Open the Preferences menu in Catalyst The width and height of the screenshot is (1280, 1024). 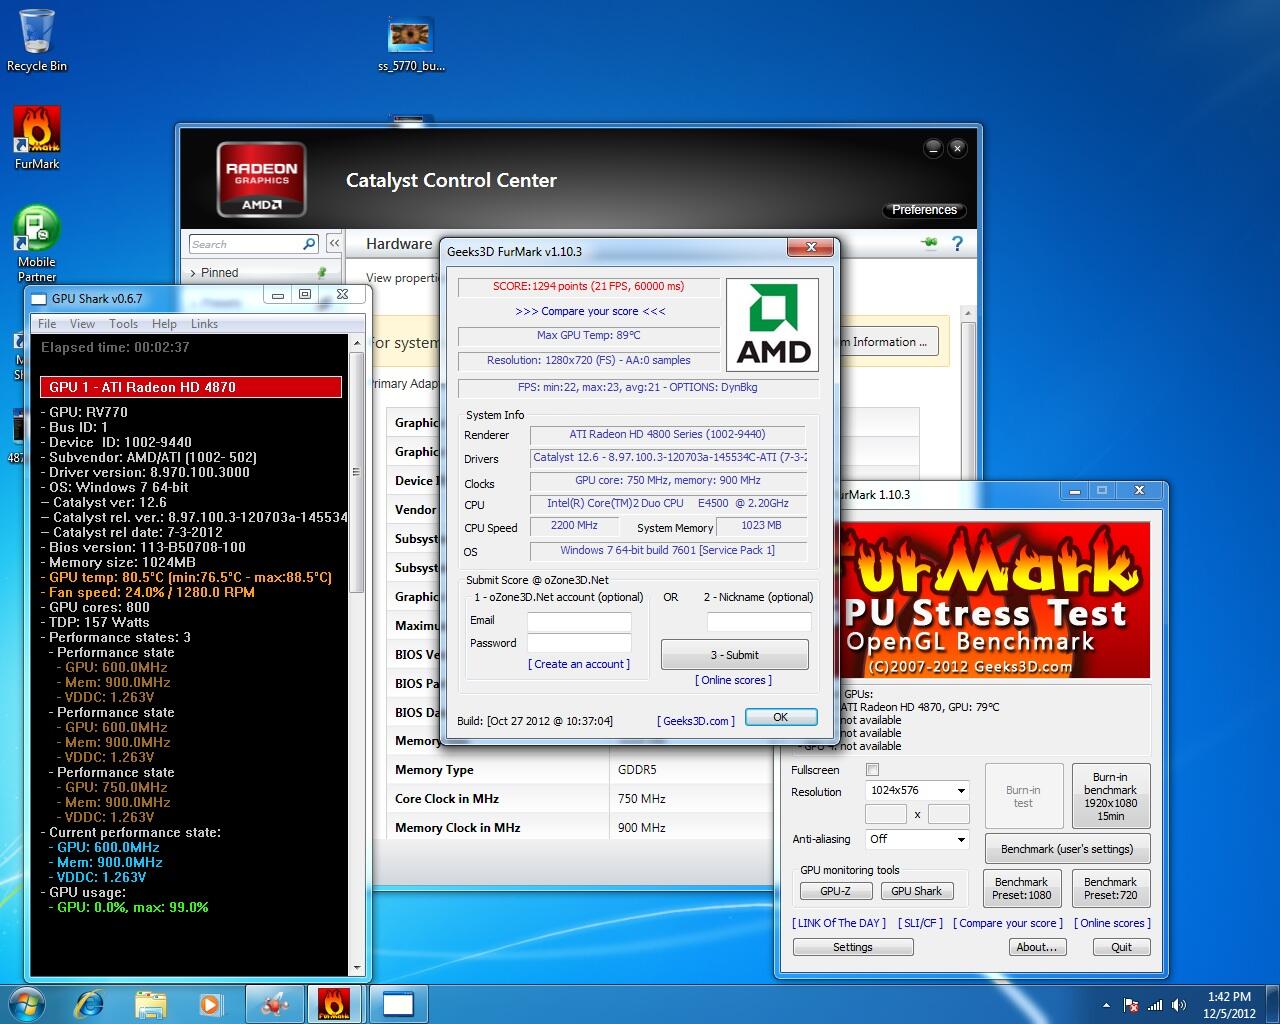click(924, 210)
